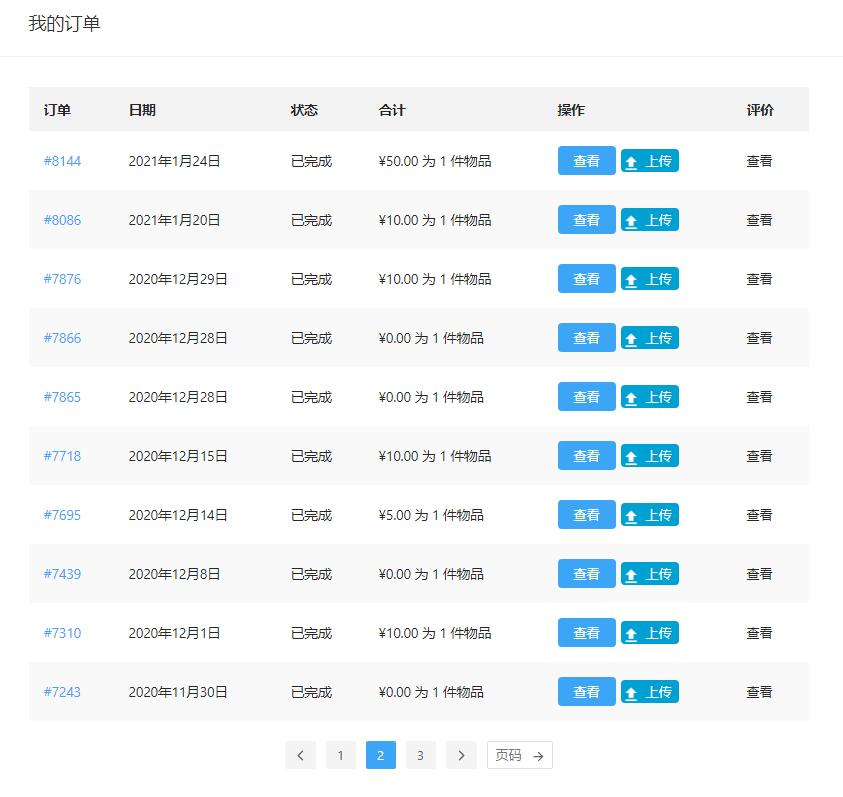843x797 pixels.
Task: Select the date 2021年1月24日
Action: coord(175,161)
